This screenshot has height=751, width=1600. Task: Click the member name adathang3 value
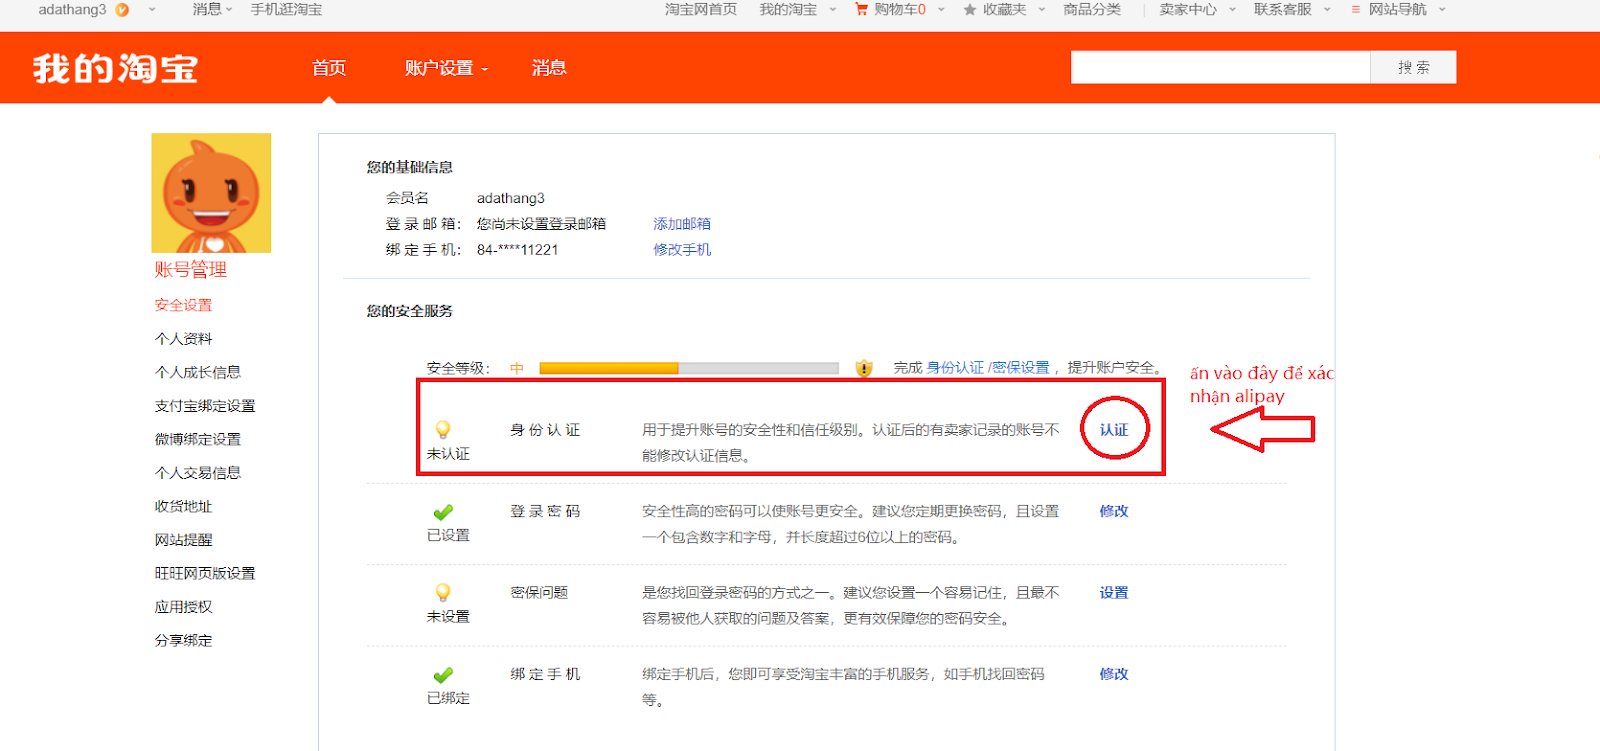(511, 198)
